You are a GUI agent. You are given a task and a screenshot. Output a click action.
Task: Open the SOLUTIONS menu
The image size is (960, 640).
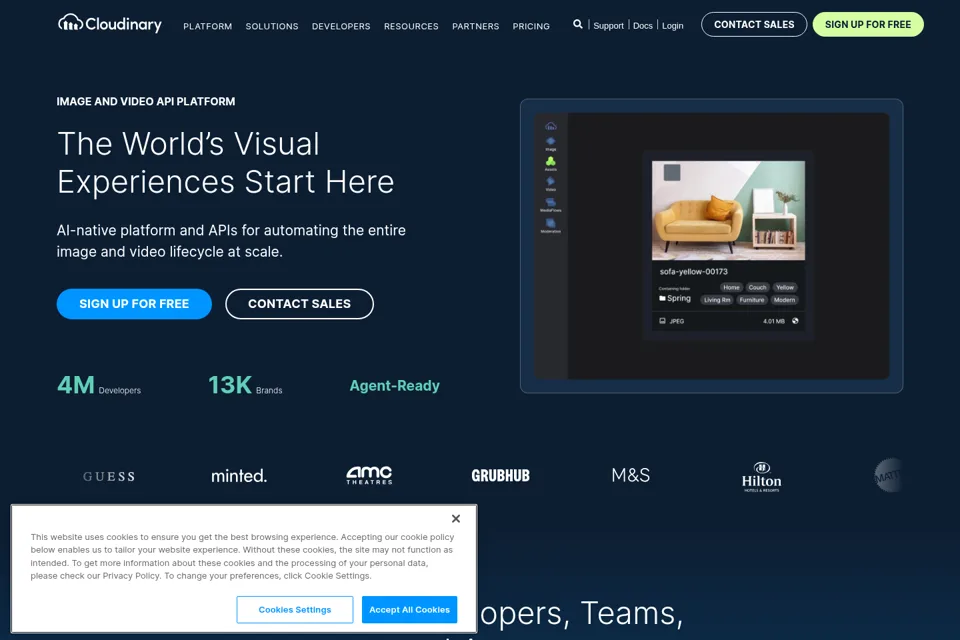pos(272,26)
